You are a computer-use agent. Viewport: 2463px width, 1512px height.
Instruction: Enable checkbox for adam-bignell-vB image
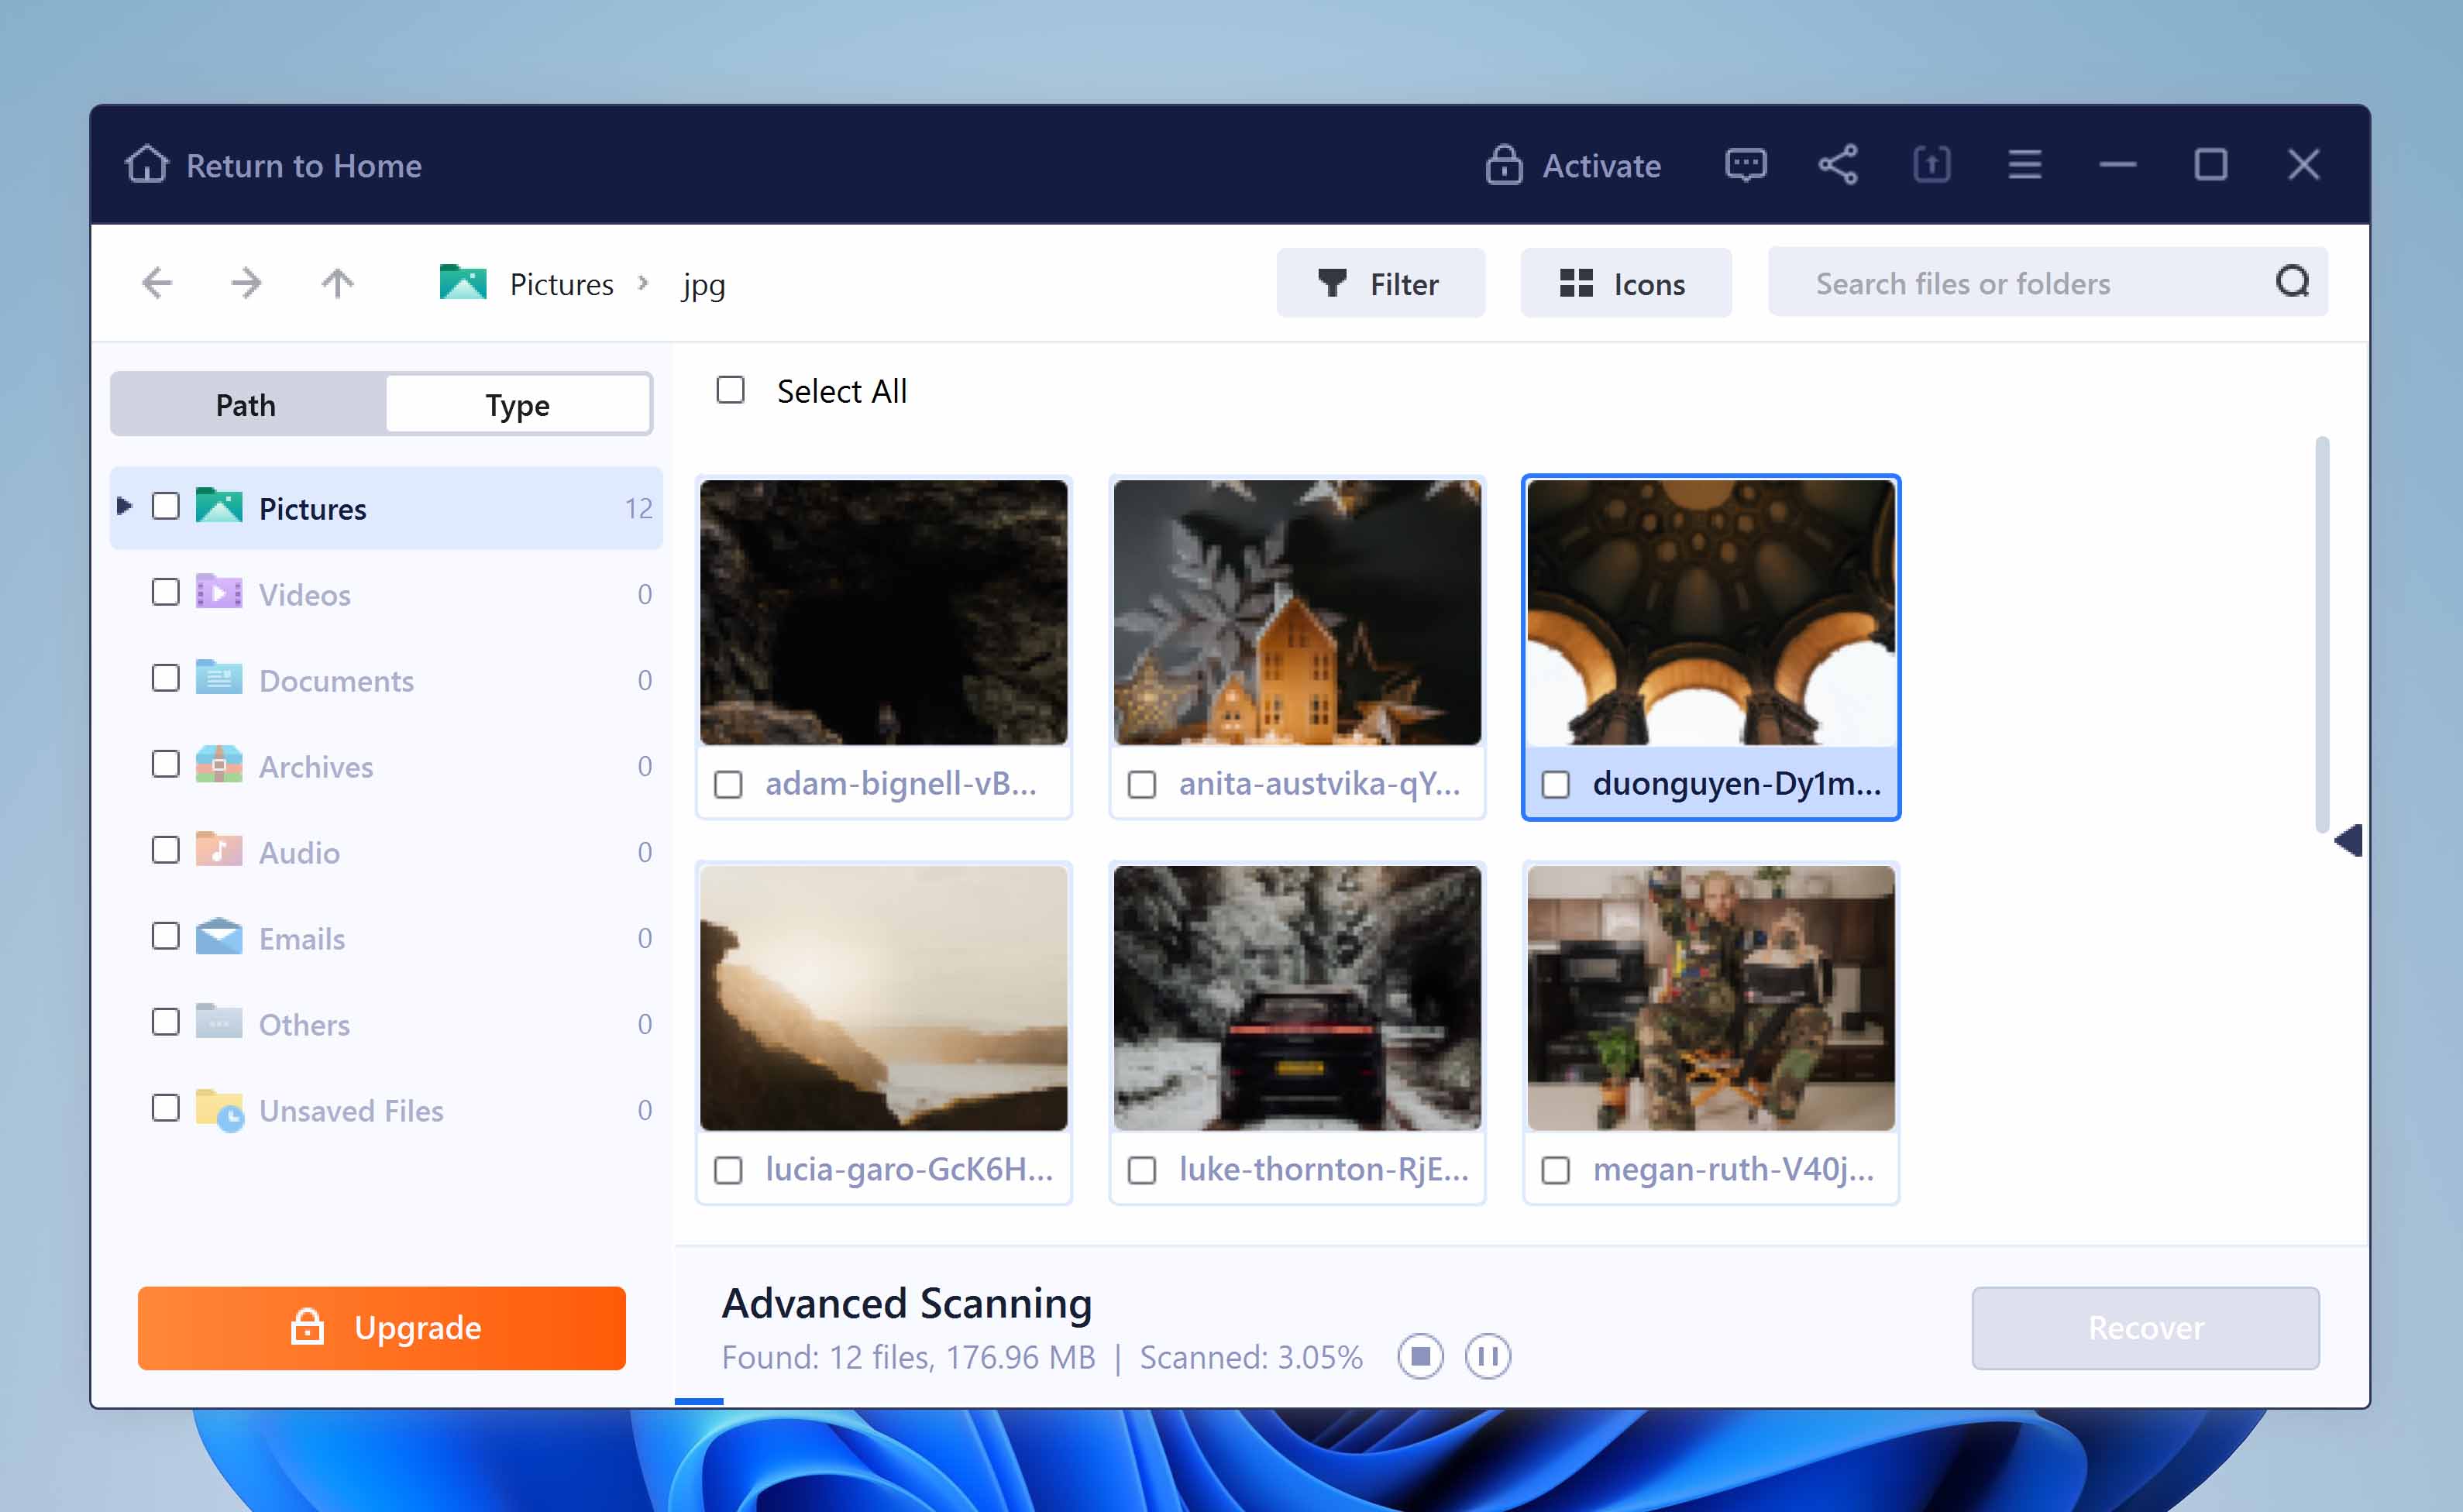(728, 782)
